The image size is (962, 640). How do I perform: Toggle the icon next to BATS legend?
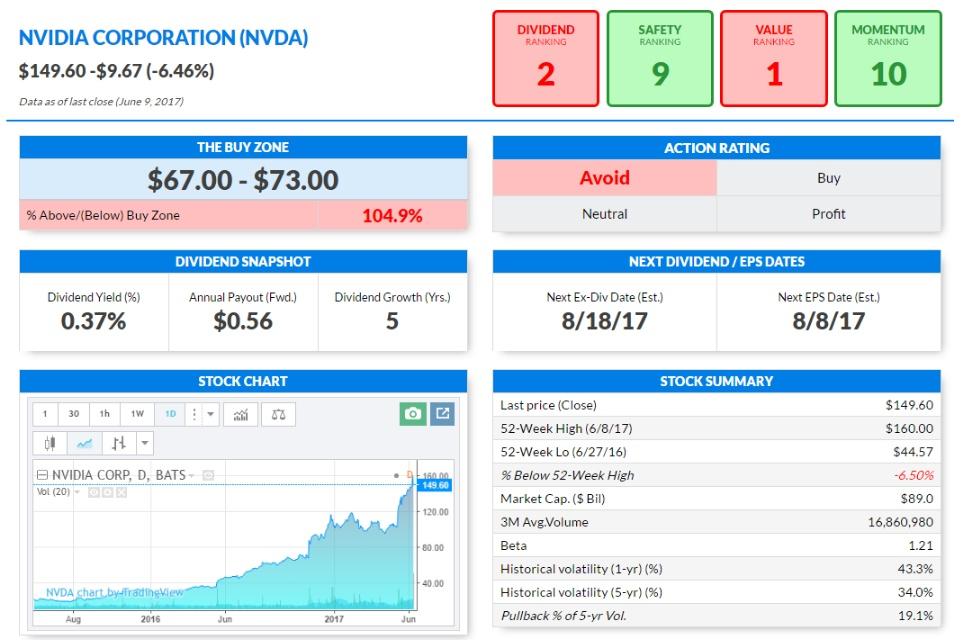coord(209,475)
